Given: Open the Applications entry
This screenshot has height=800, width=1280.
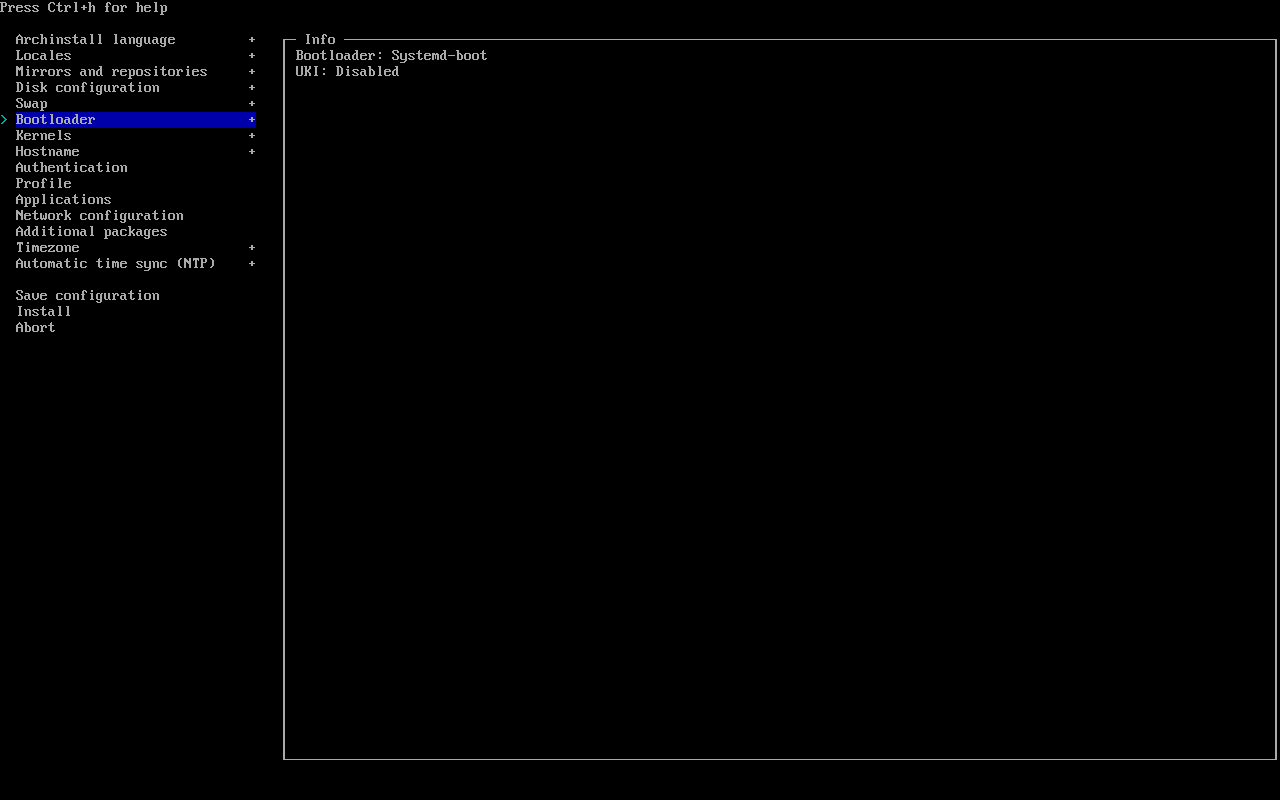Looking at the screenshot, I should click(63, 200).
